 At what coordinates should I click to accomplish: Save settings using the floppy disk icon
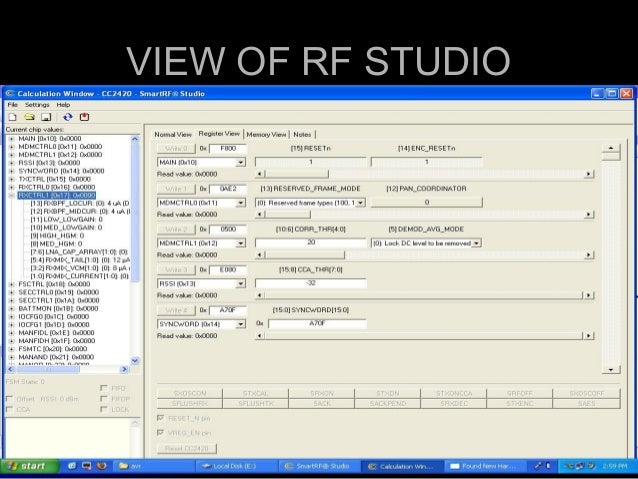[x=46, y=117]
